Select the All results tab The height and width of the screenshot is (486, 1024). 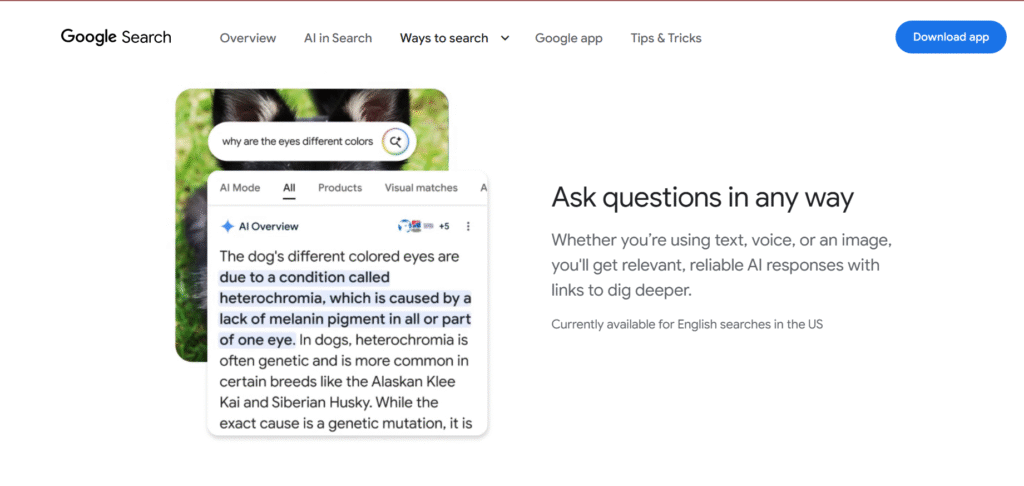(289, 187)
